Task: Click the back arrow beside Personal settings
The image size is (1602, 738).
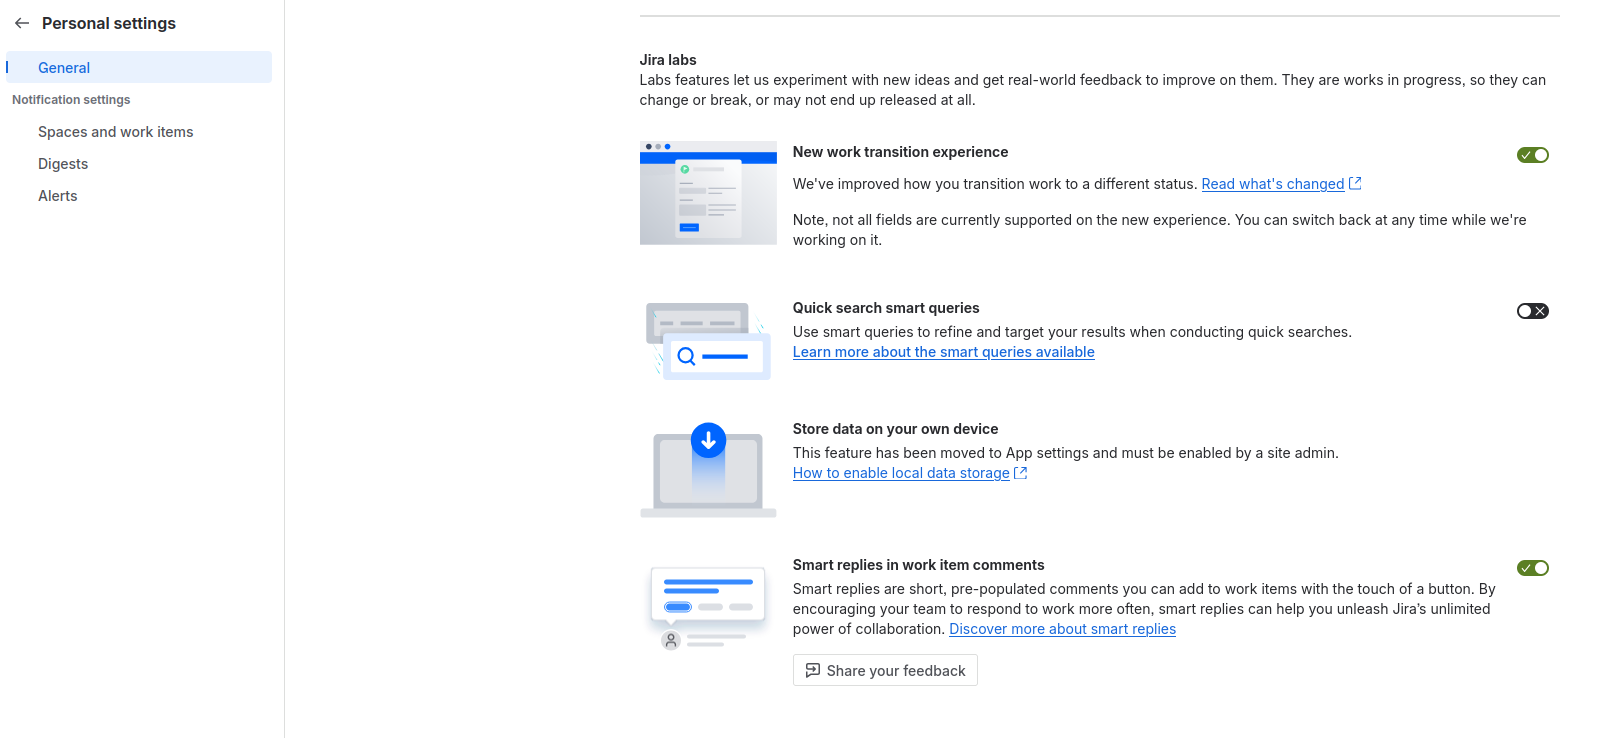Action: coord(21,23)
